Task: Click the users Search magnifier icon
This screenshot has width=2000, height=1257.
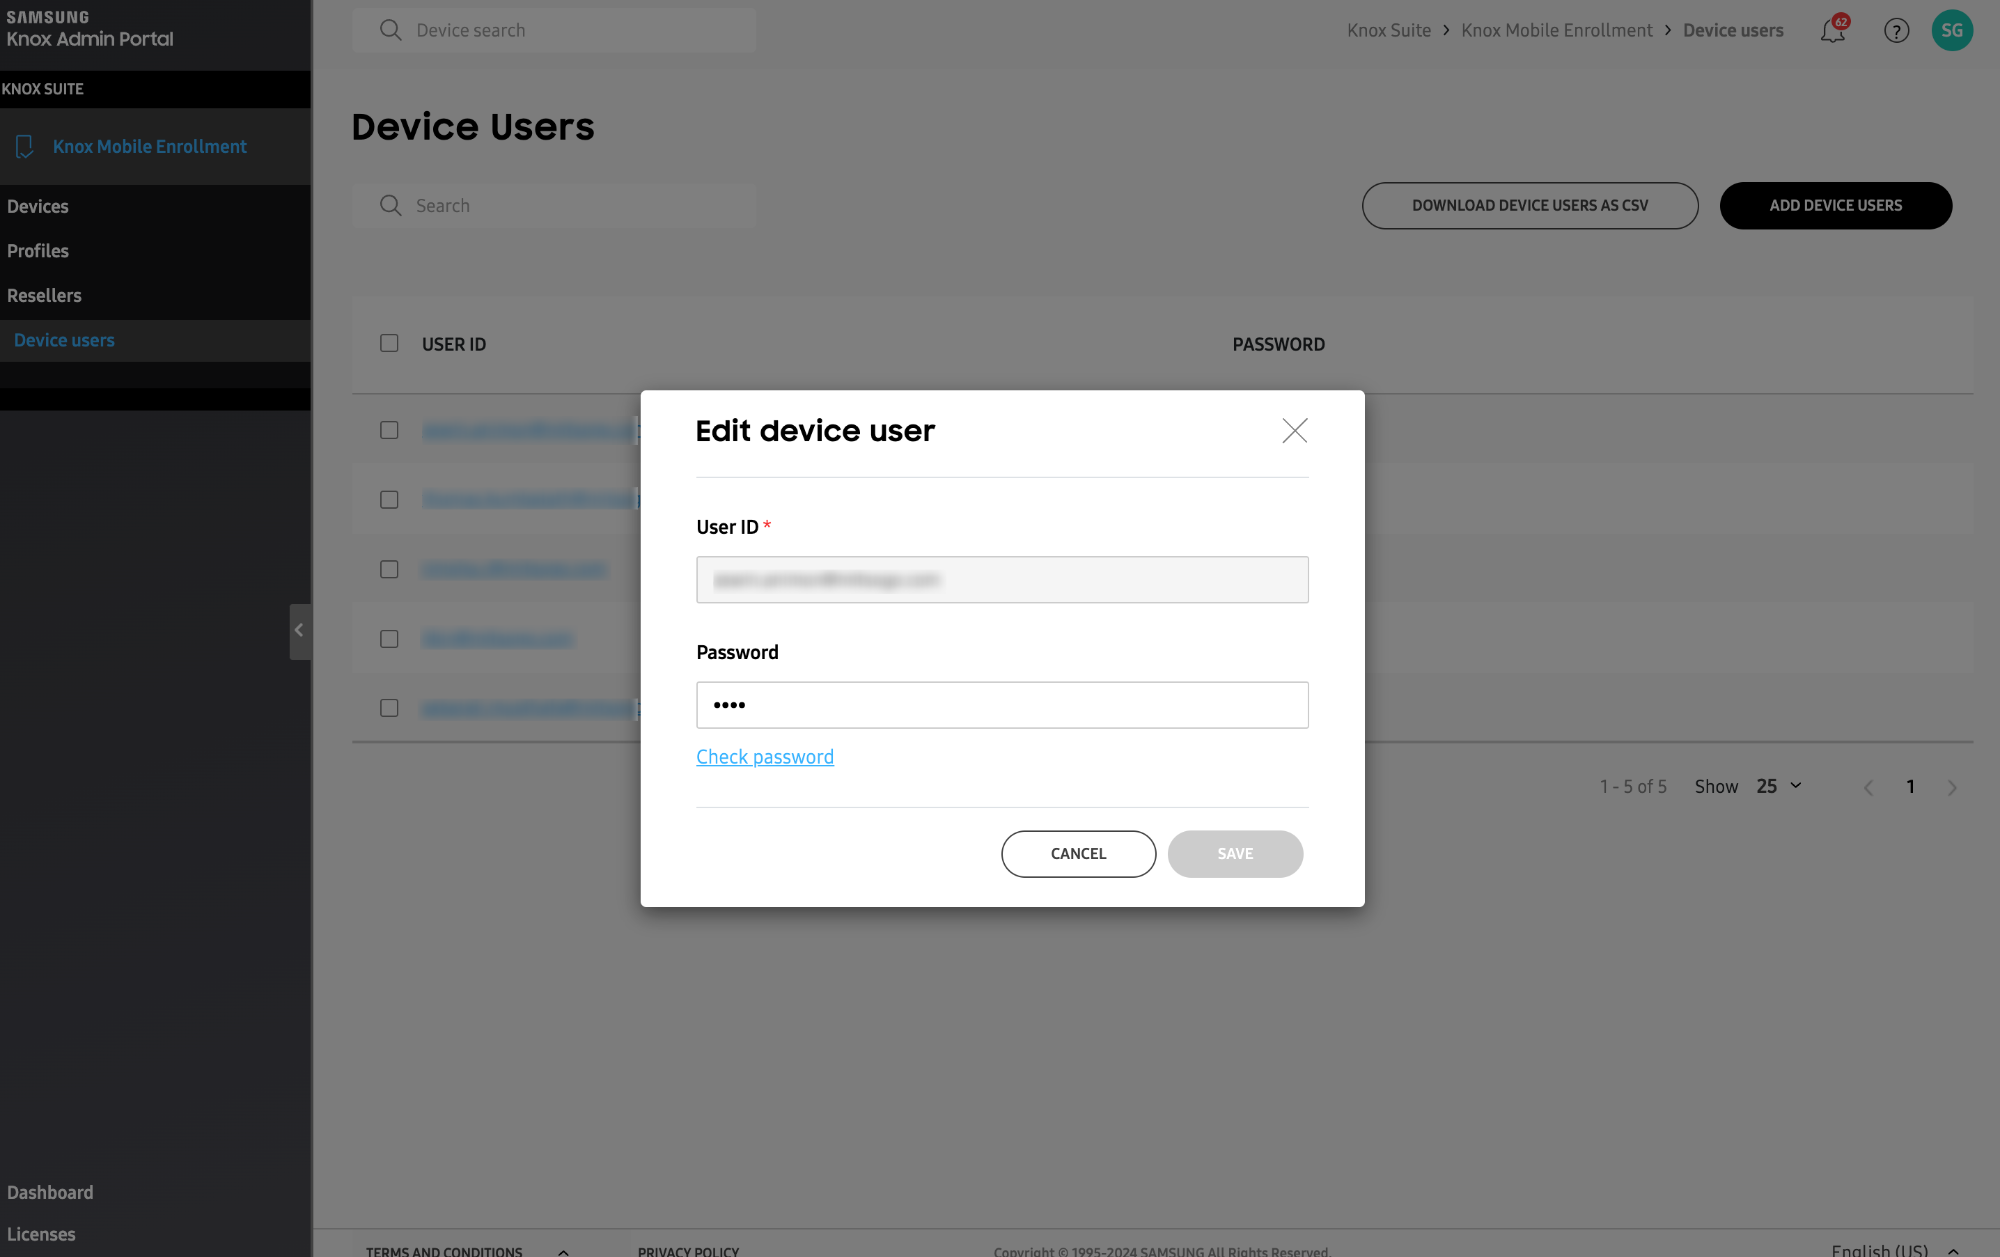Action: pos(391,205)
